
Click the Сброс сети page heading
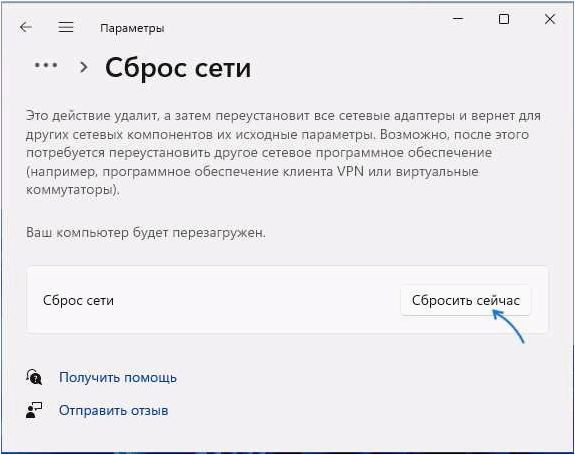click(178, 68)
